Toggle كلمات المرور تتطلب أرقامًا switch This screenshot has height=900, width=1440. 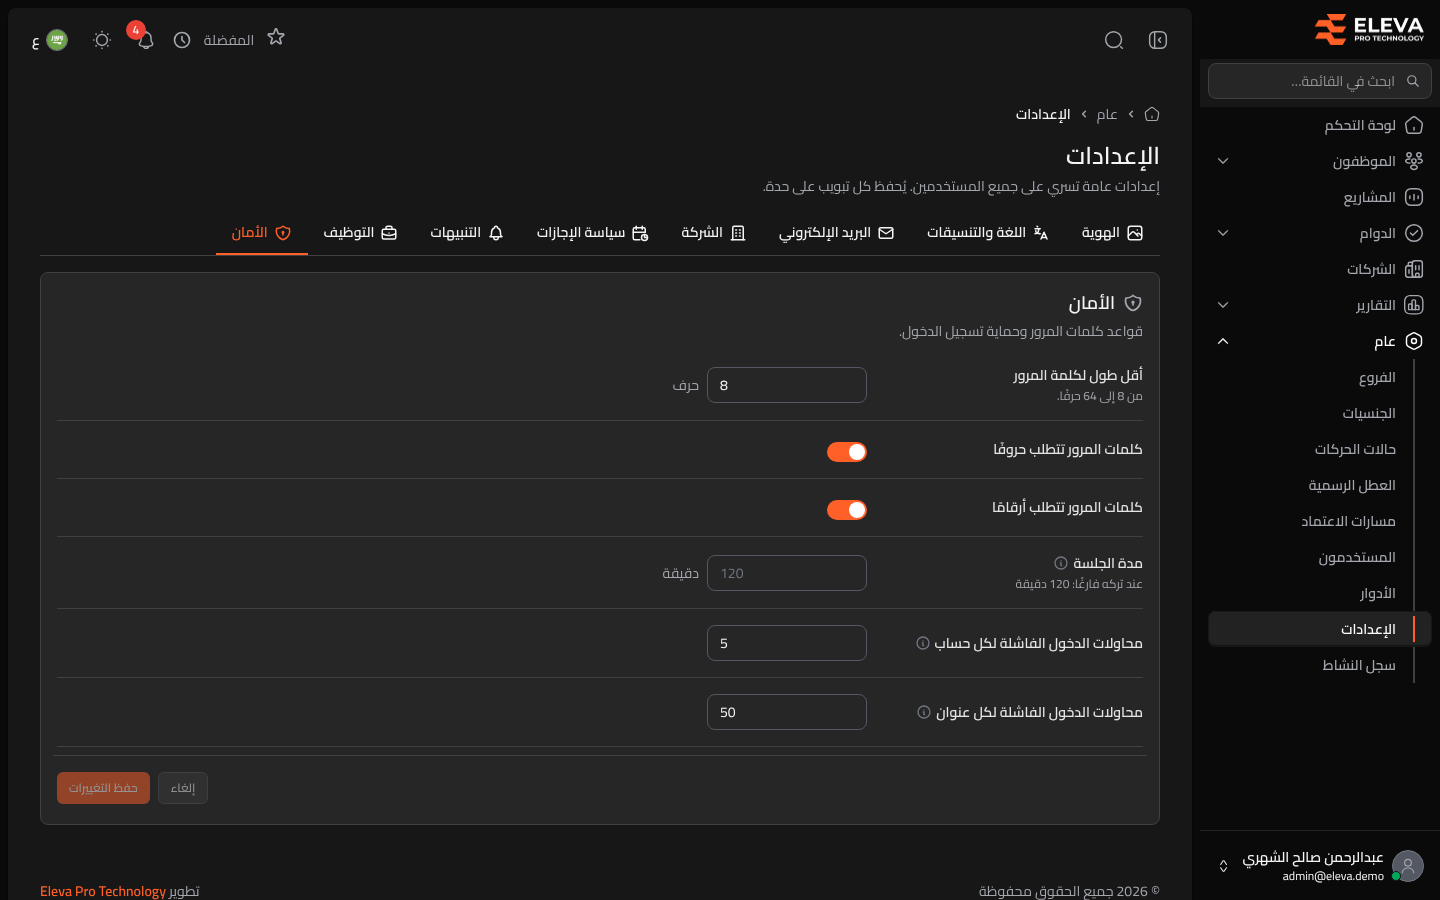point(847,510)
